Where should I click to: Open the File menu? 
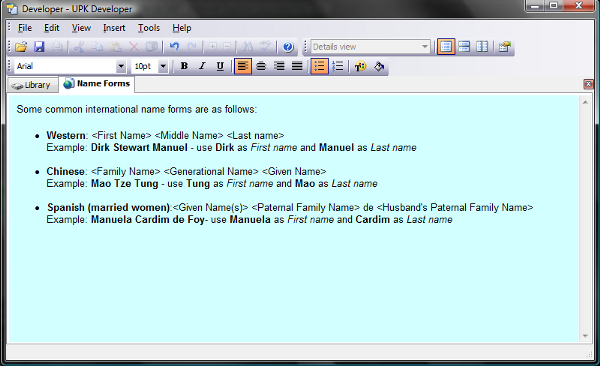tap(25, 28)
